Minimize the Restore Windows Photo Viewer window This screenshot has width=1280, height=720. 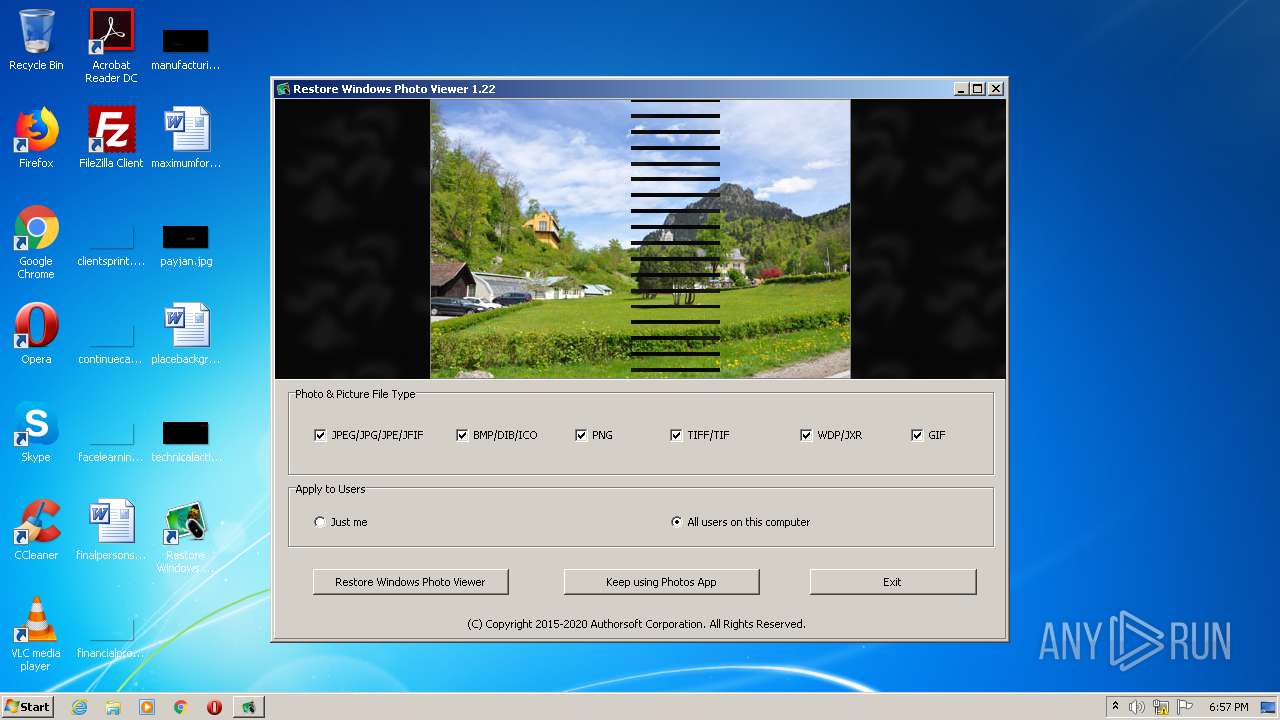(961, 89)
